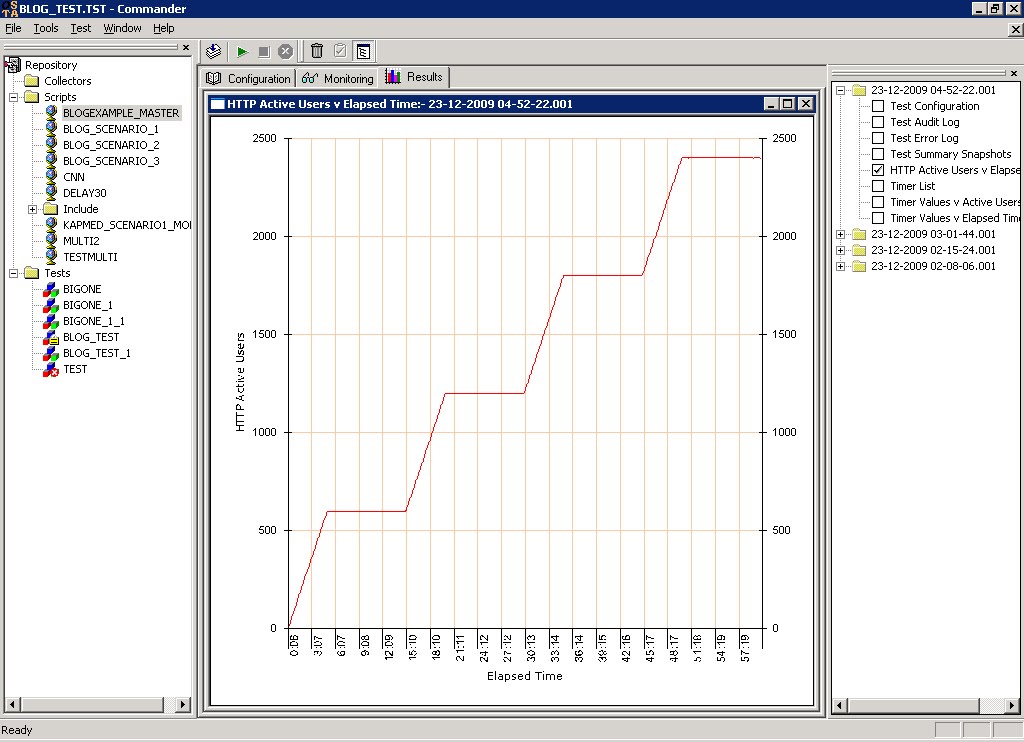Click the BIGONE_1_1 test icon
This screenshot has height=742, width=1024.
(51, 321)
